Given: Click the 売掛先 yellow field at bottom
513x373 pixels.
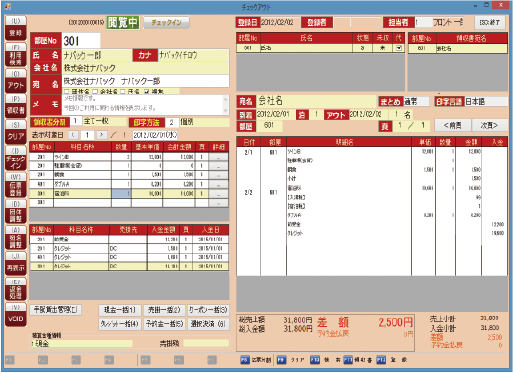Looking at the screenshot, I should [x=206, y=343].
